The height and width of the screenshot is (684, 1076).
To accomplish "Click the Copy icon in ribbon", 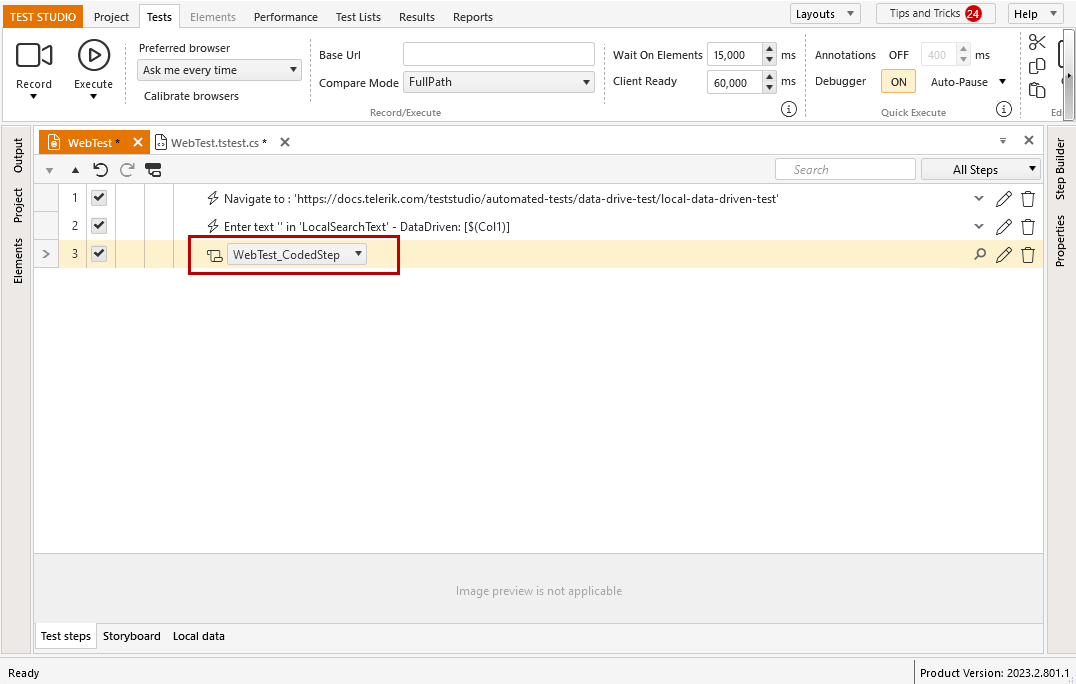I will pyautogui.click(x=1037, y=66).
